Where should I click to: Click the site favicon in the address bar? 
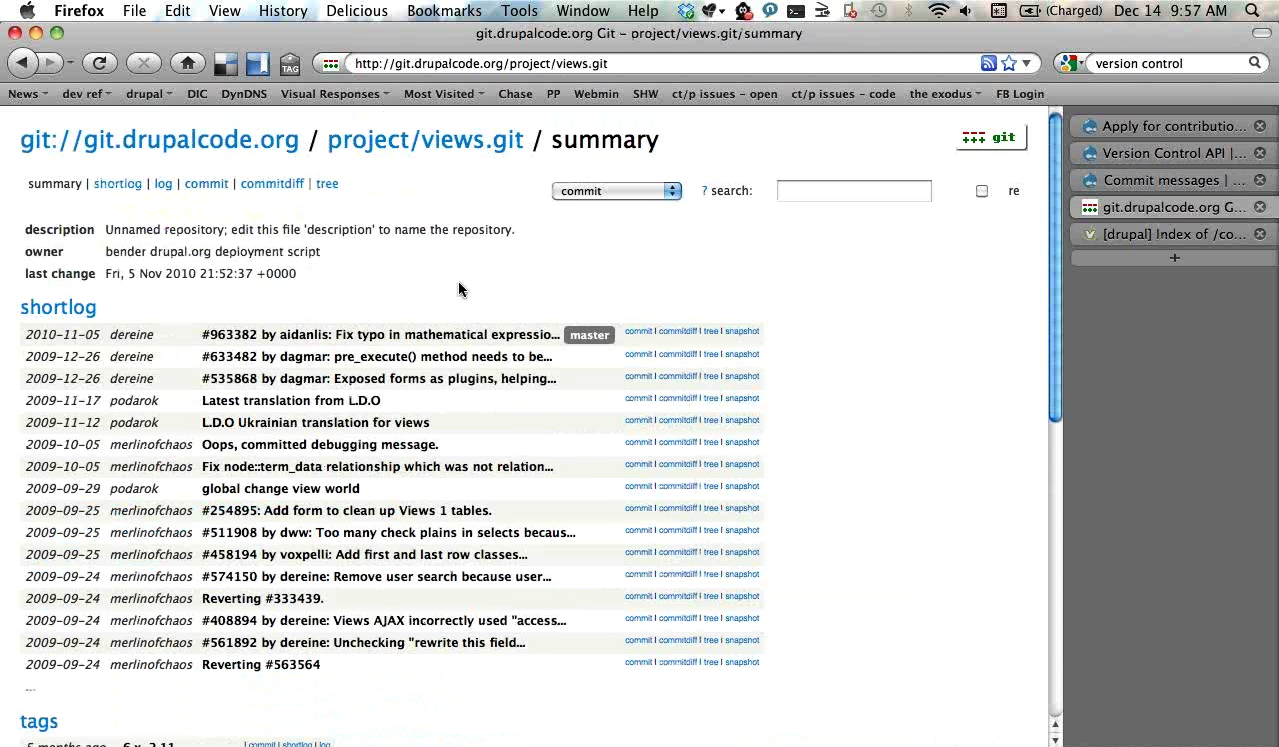coord(330,63)
